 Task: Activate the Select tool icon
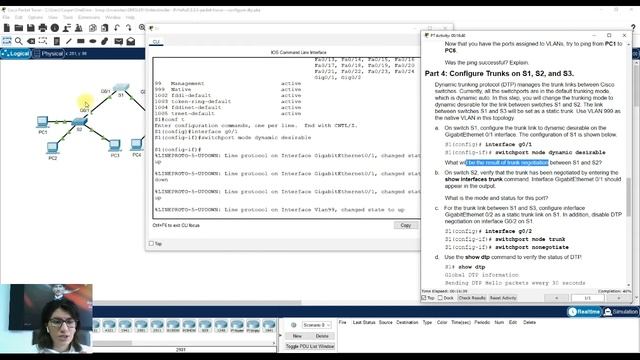[x=7, y=41]
